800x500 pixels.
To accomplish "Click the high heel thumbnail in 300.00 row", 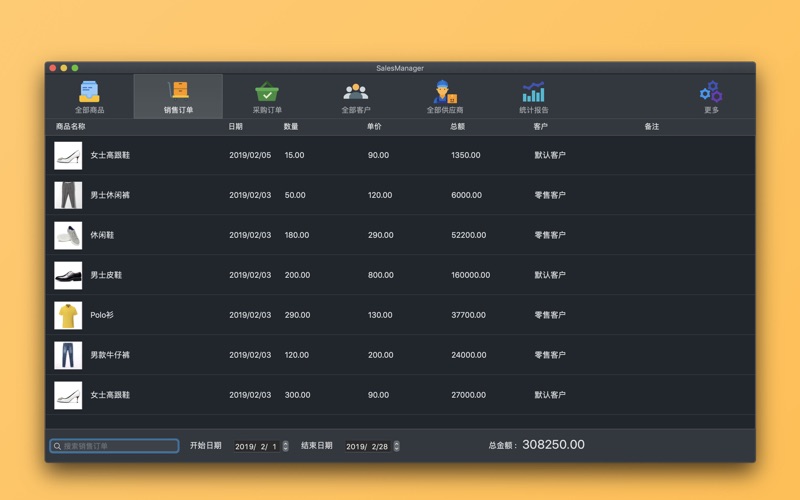I will [68, 395].
